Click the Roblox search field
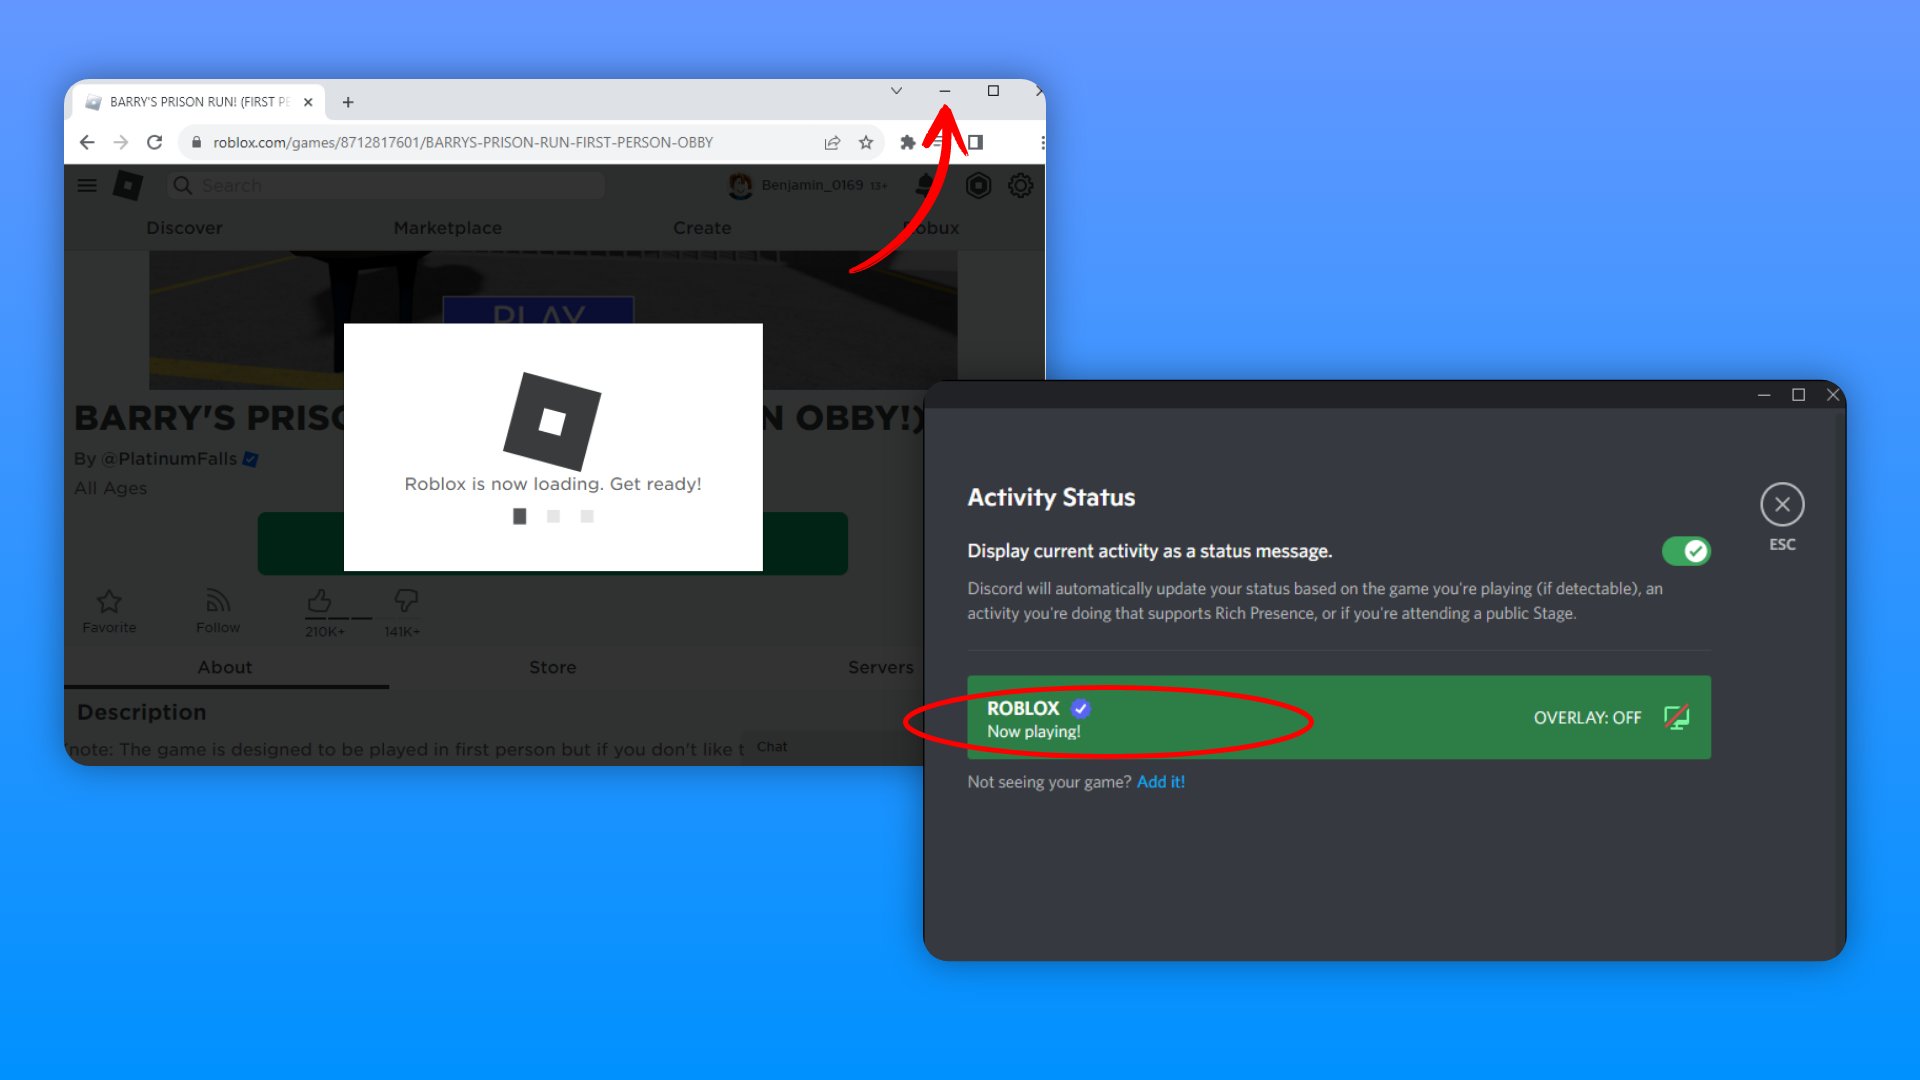This screenshot has width=1920, height=1080. point(386,185)
